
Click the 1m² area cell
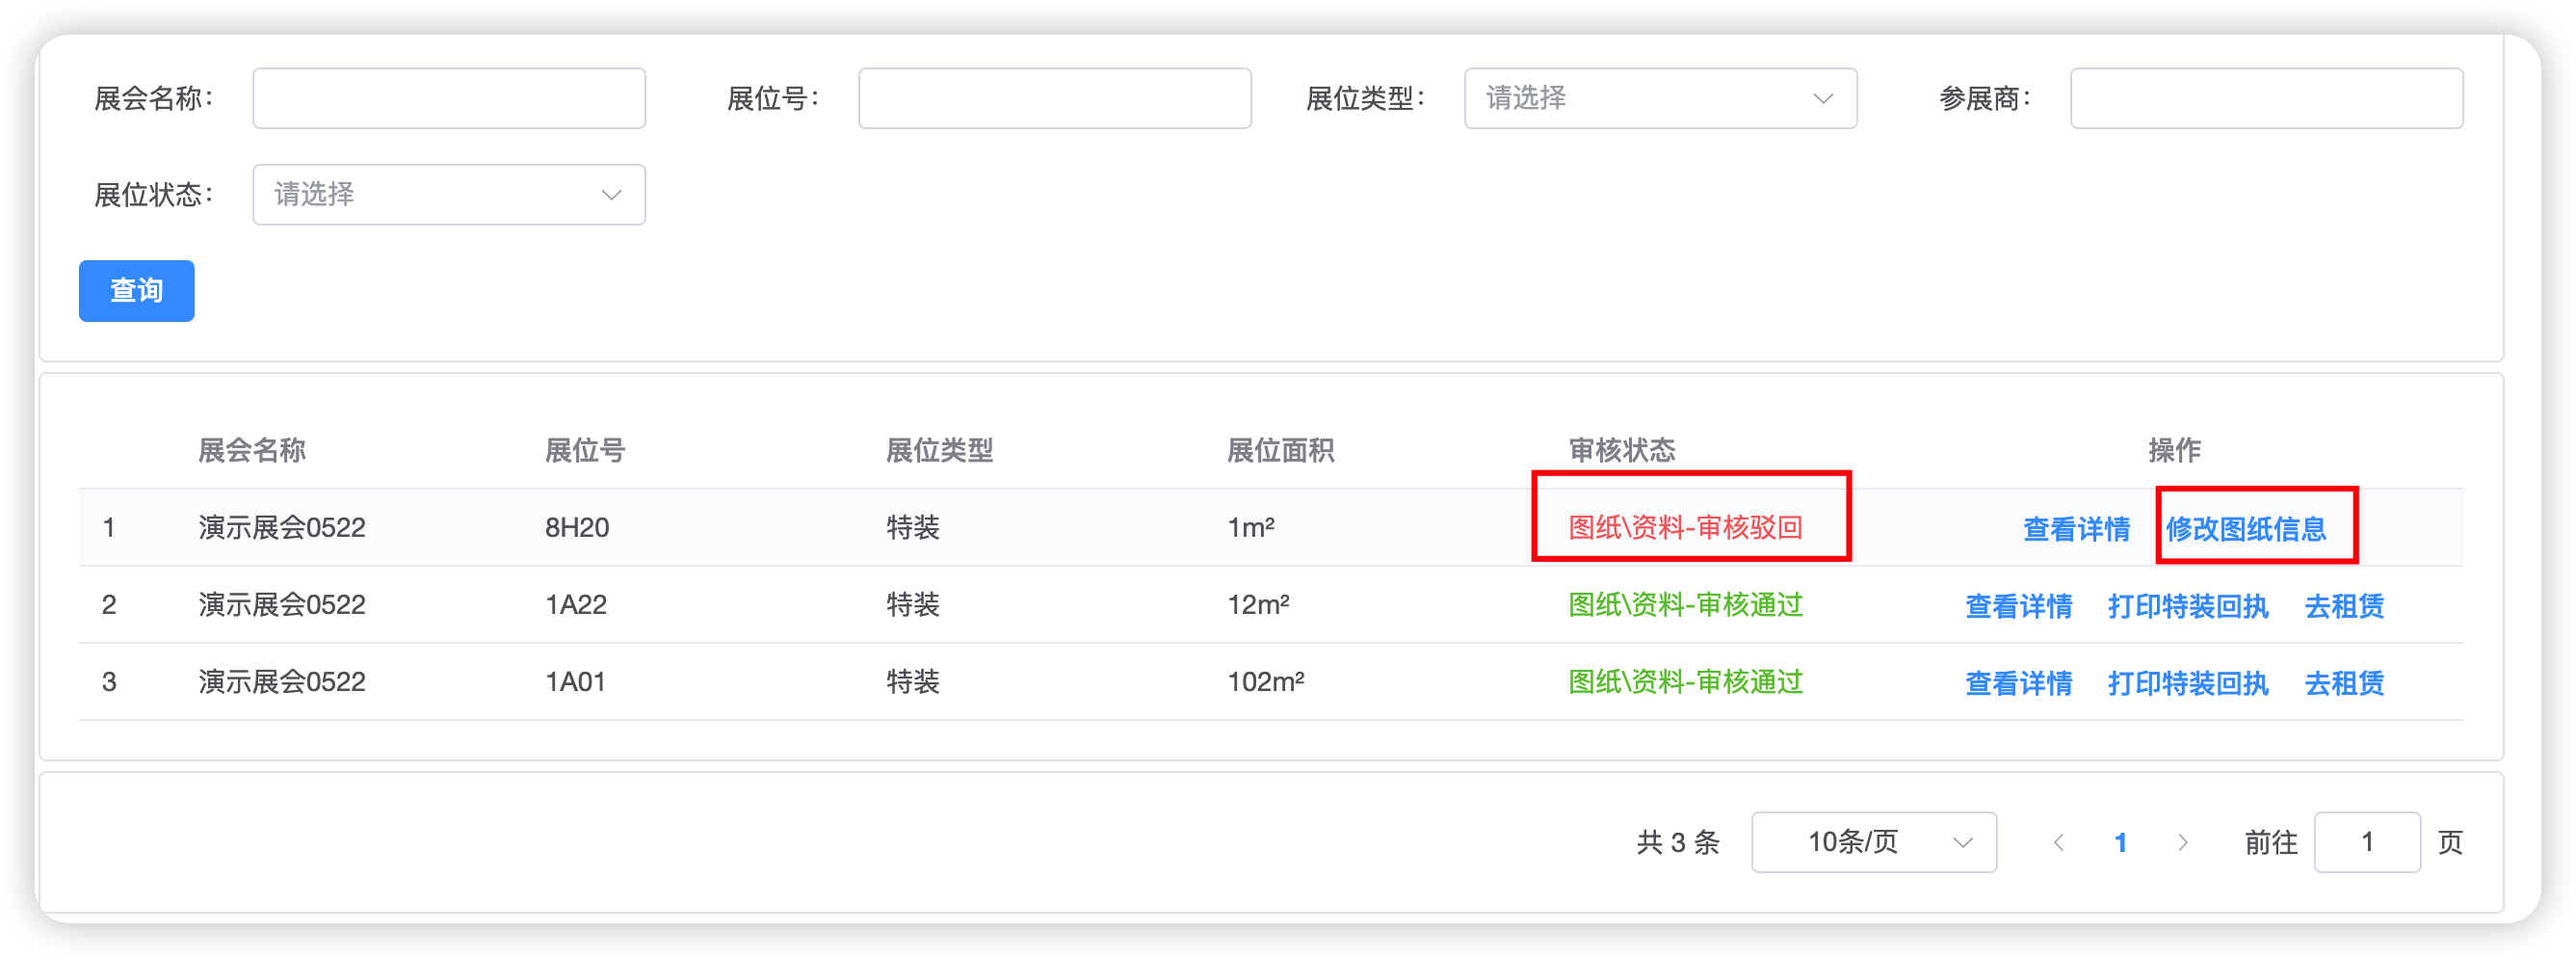click(1250, 527)
